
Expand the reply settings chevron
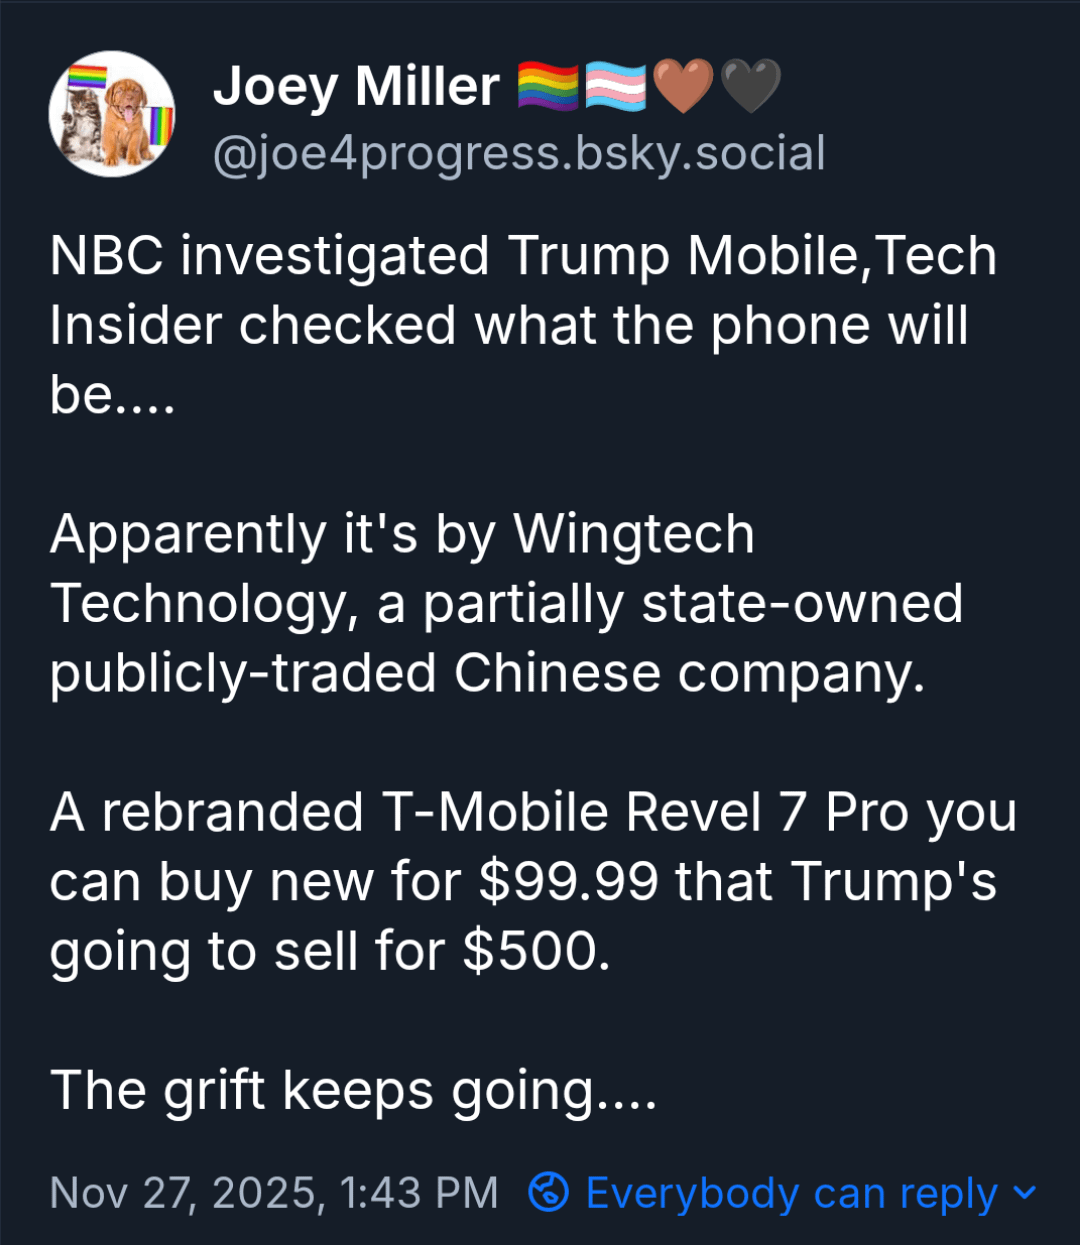click(x=1024, y=1192)
